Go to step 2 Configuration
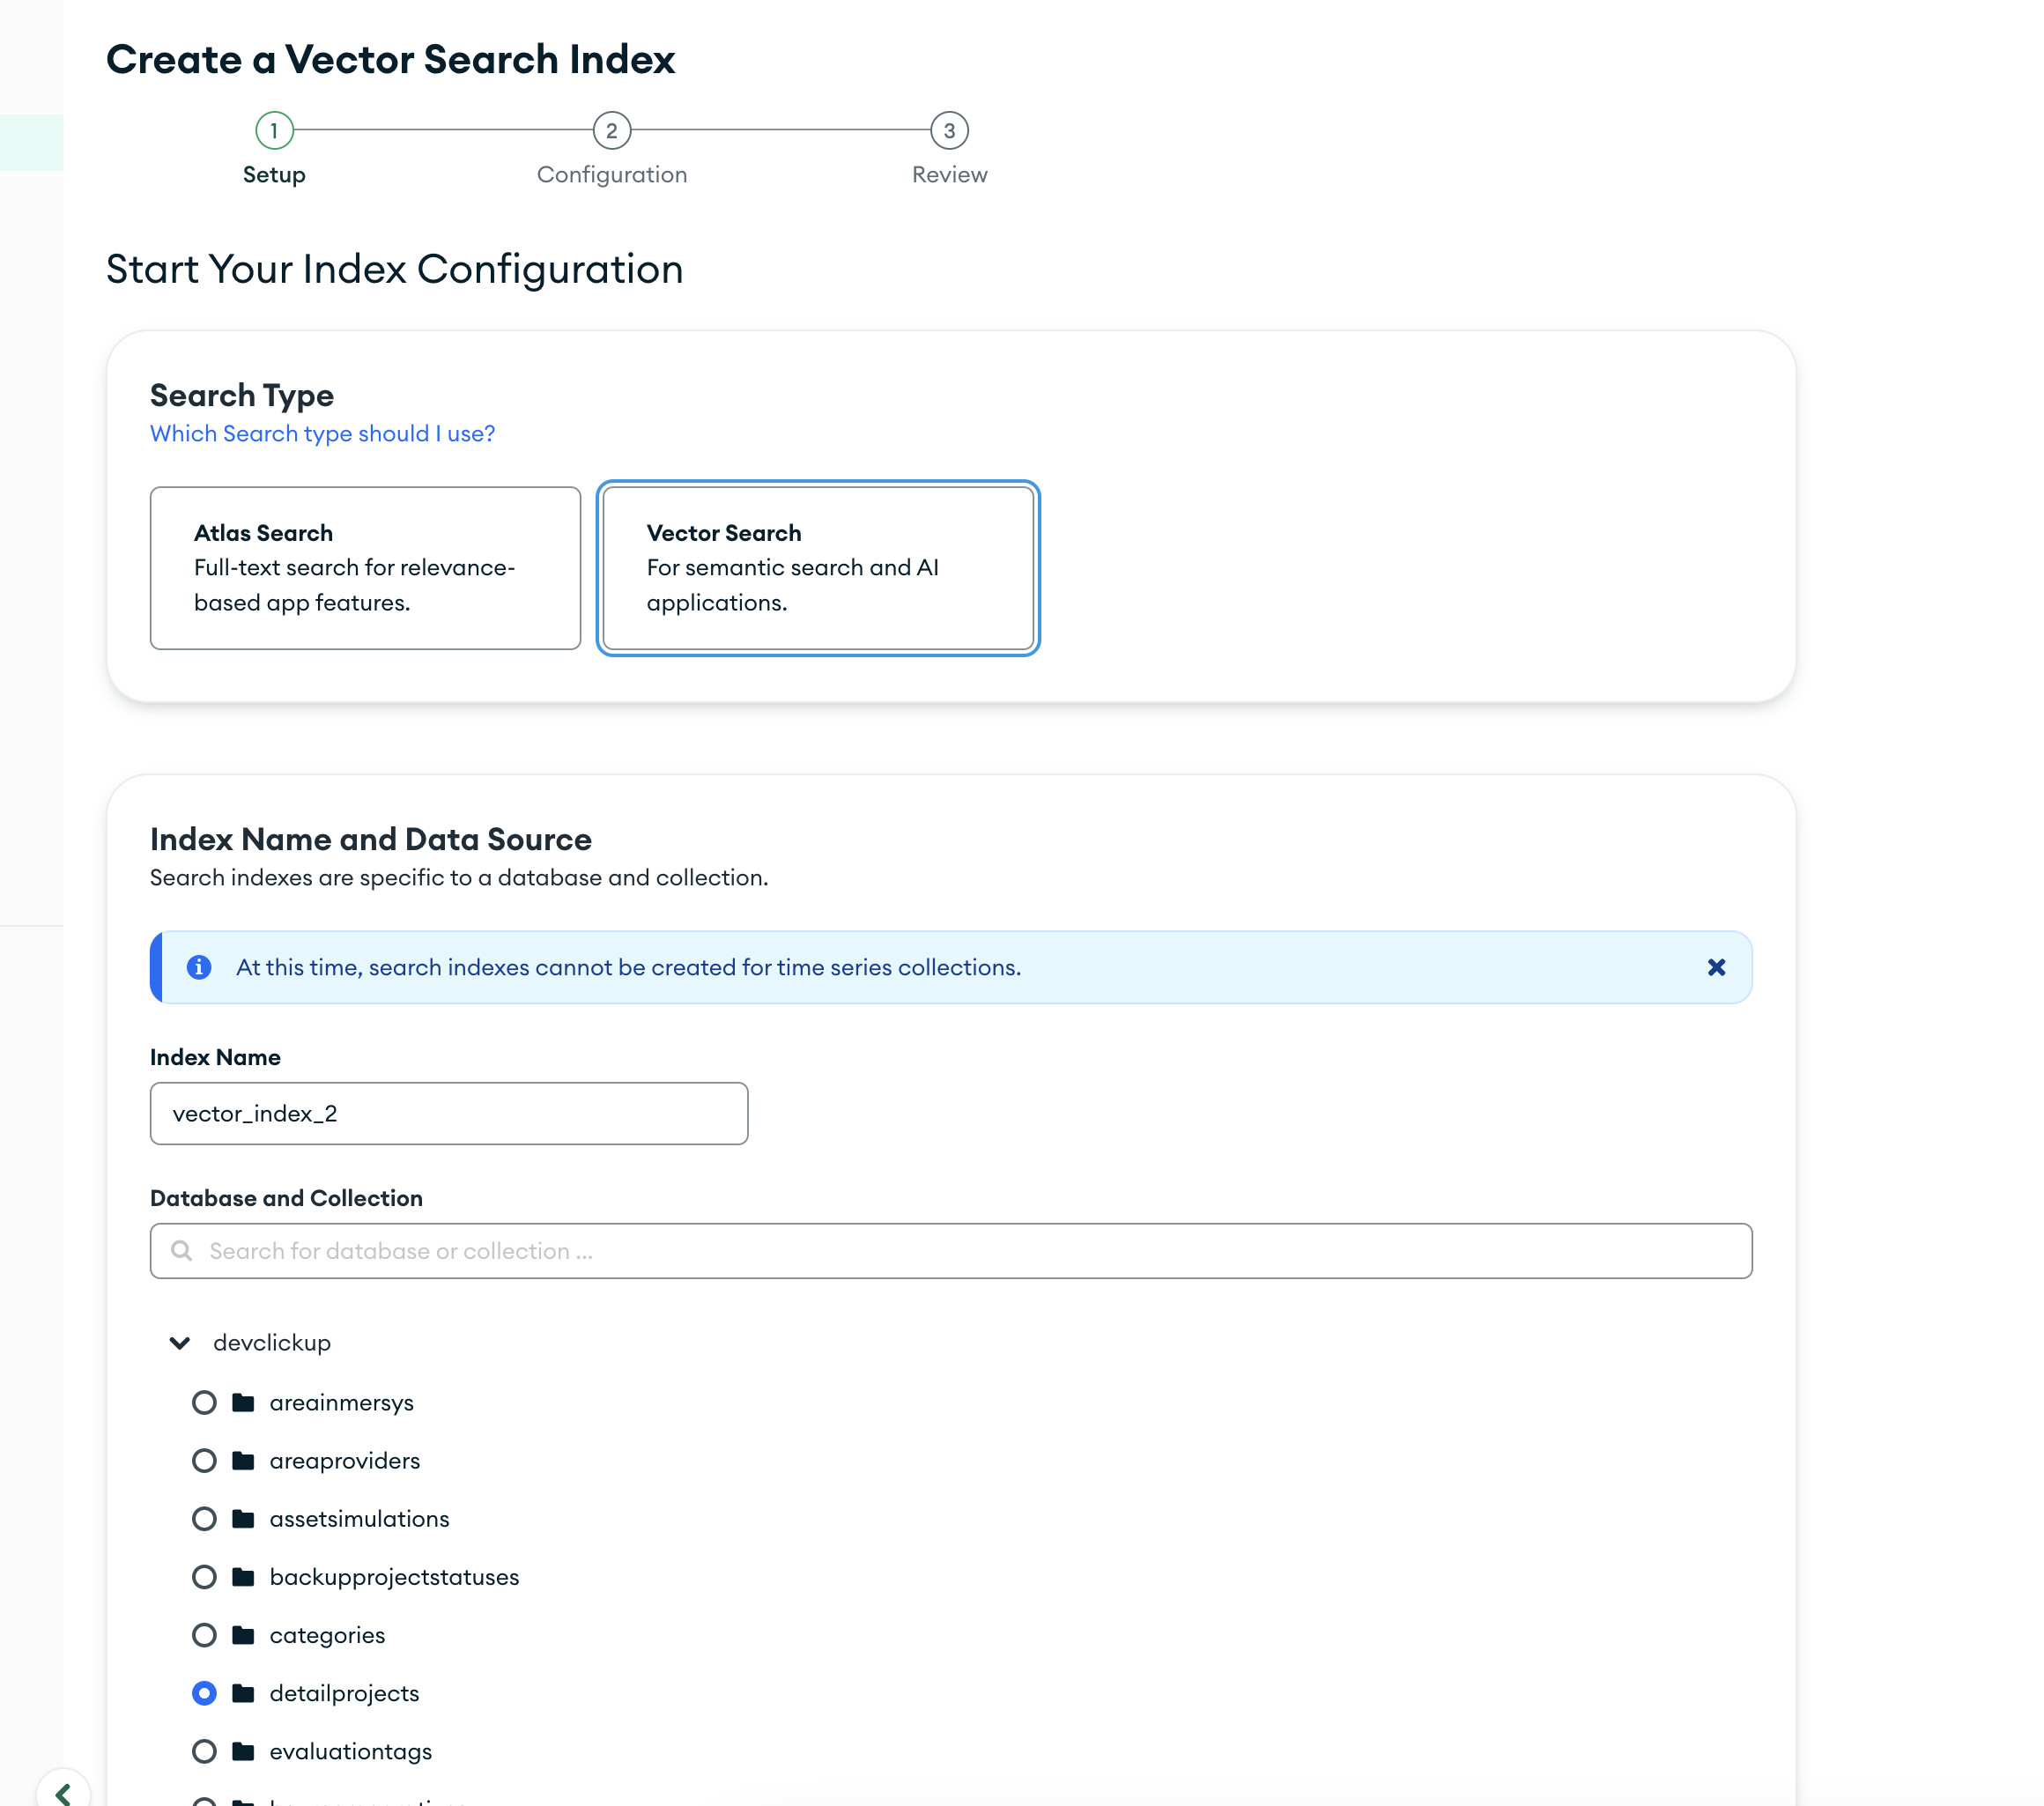2044x1806 pixels. (x=611, y=131)
